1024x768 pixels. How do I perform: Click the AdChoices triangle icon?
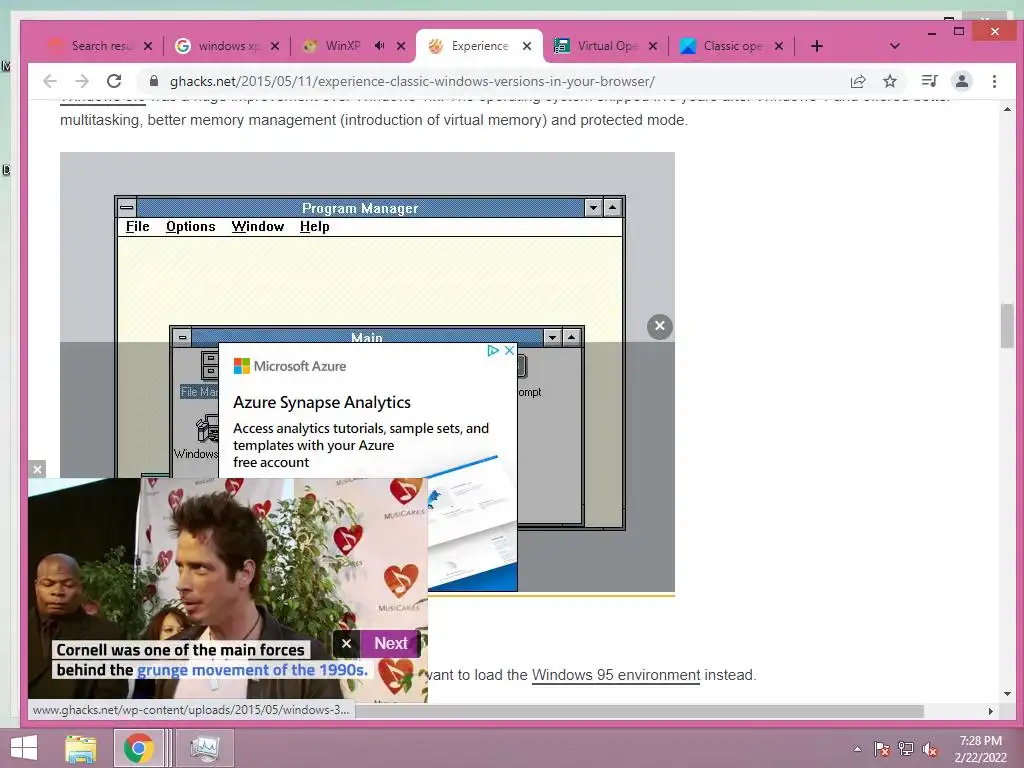493,351
